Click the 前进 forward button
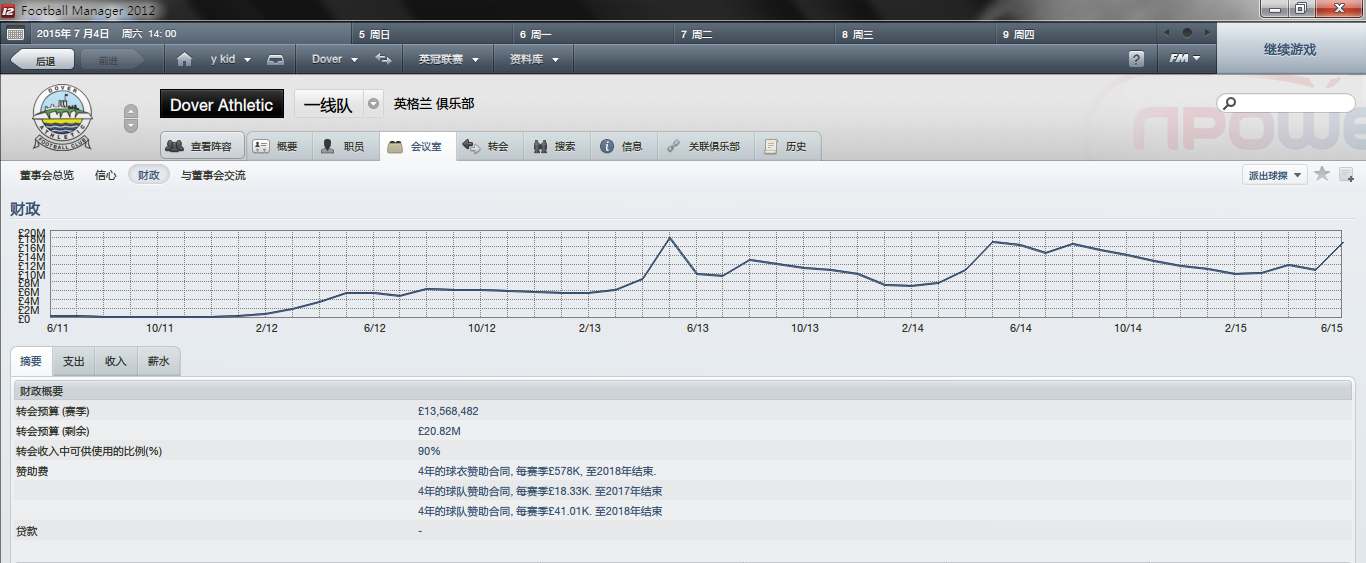 click(x=110, y=60)
